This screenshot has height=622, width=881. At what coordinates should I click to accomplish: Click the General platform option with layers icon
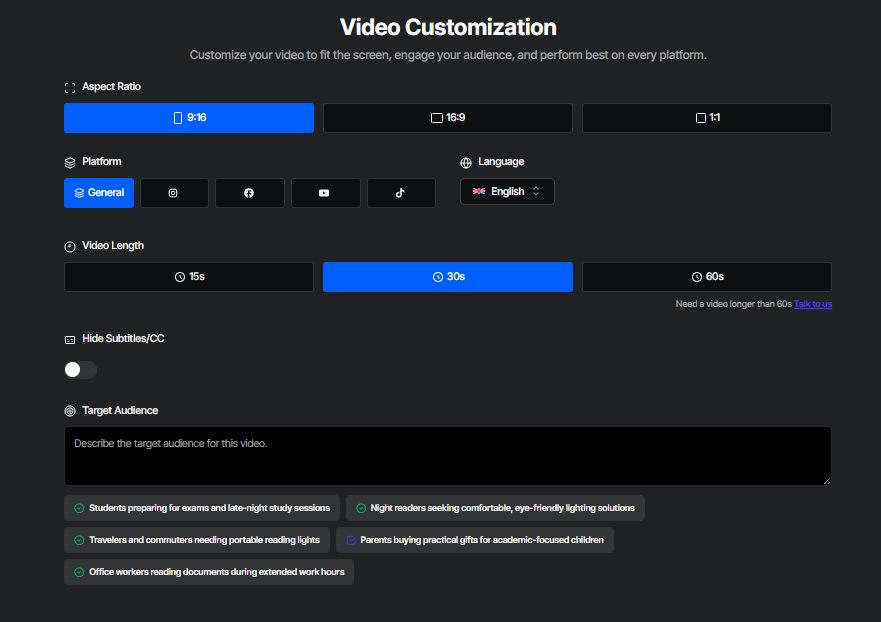coord(98,192)
